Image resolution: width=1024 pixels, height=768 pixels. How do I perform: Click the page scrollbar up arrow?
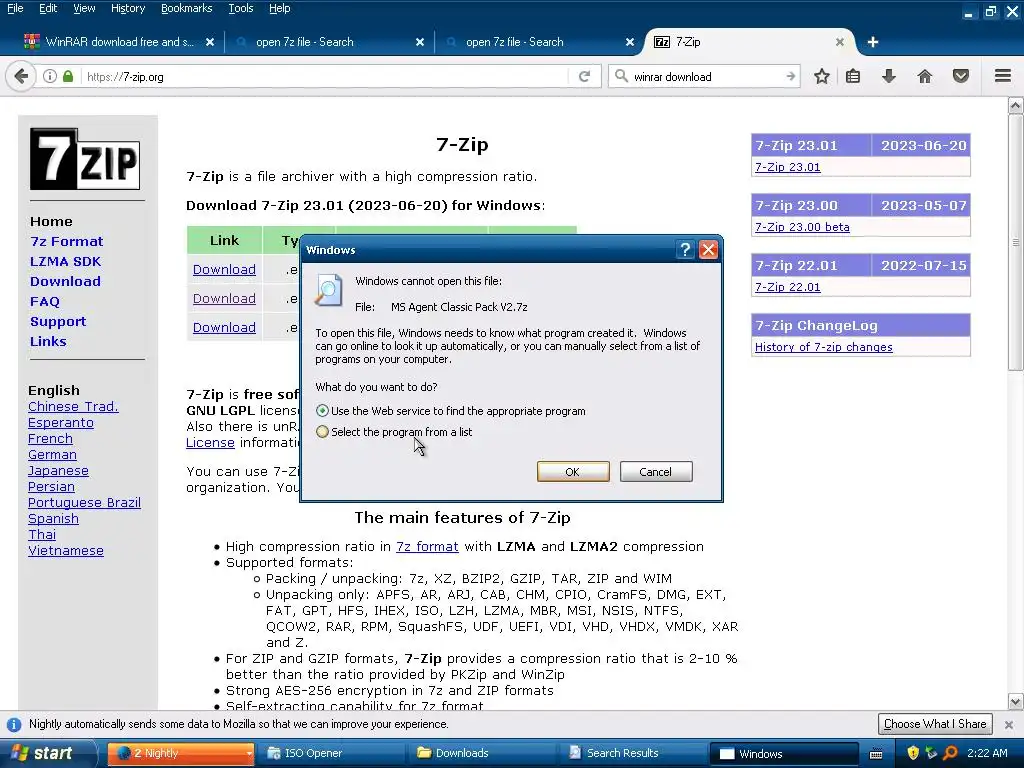(x=1016, y=105)
